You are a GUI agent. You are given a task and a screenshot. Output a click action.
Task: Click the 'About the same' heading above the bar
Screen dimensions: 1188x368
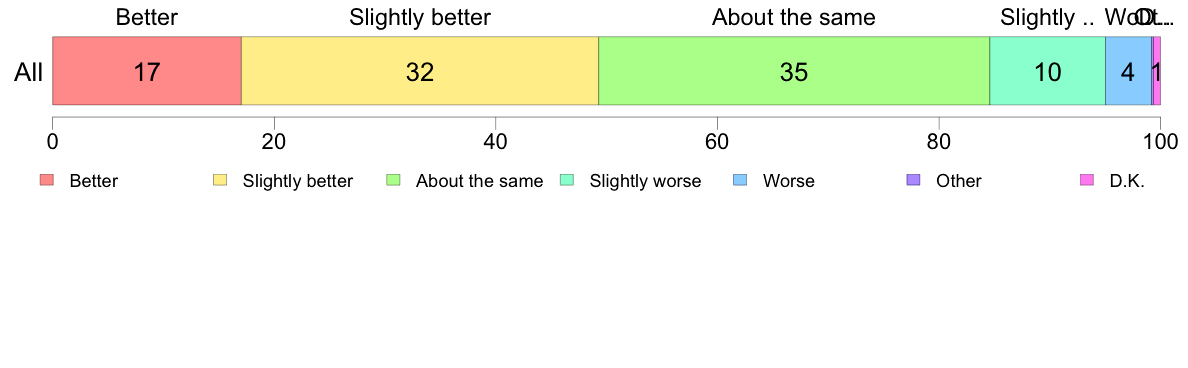click(x=794, y=17)
